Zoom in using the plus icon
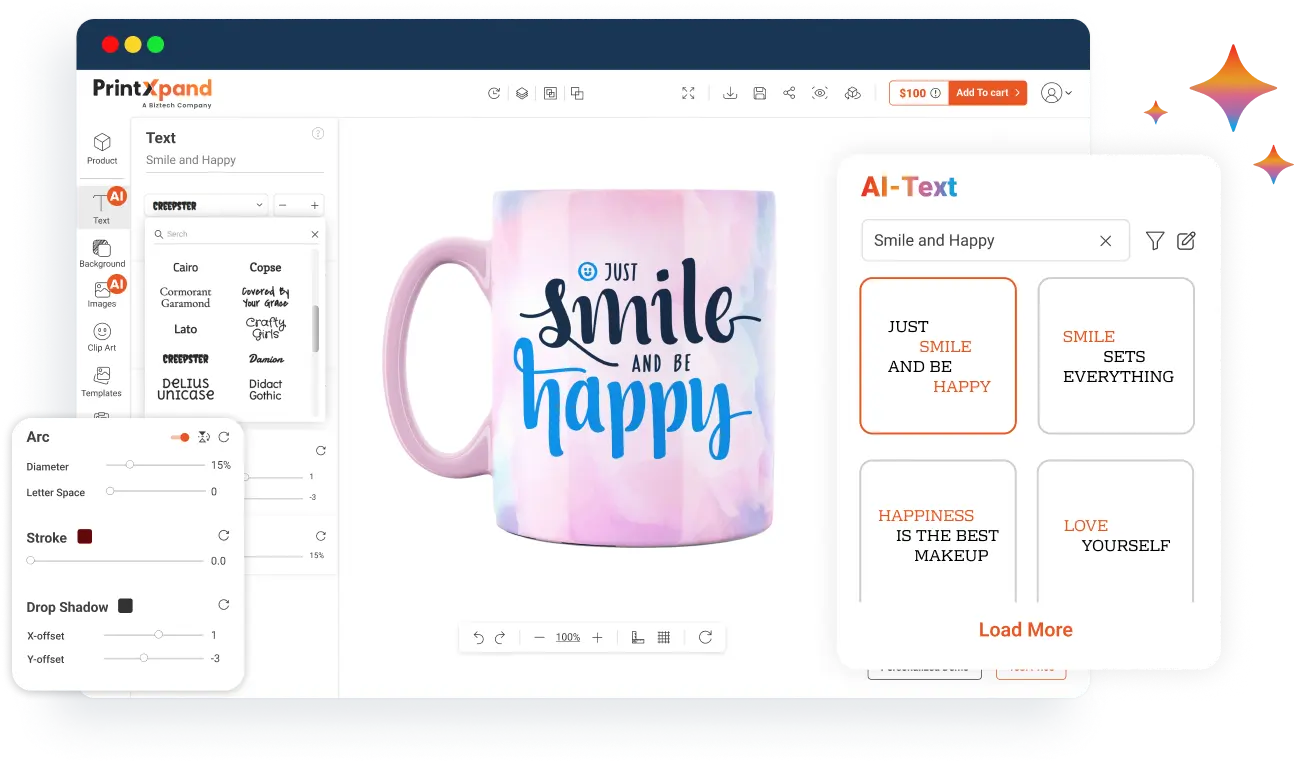Screen dimensions: 1294x762 point(597,637)
